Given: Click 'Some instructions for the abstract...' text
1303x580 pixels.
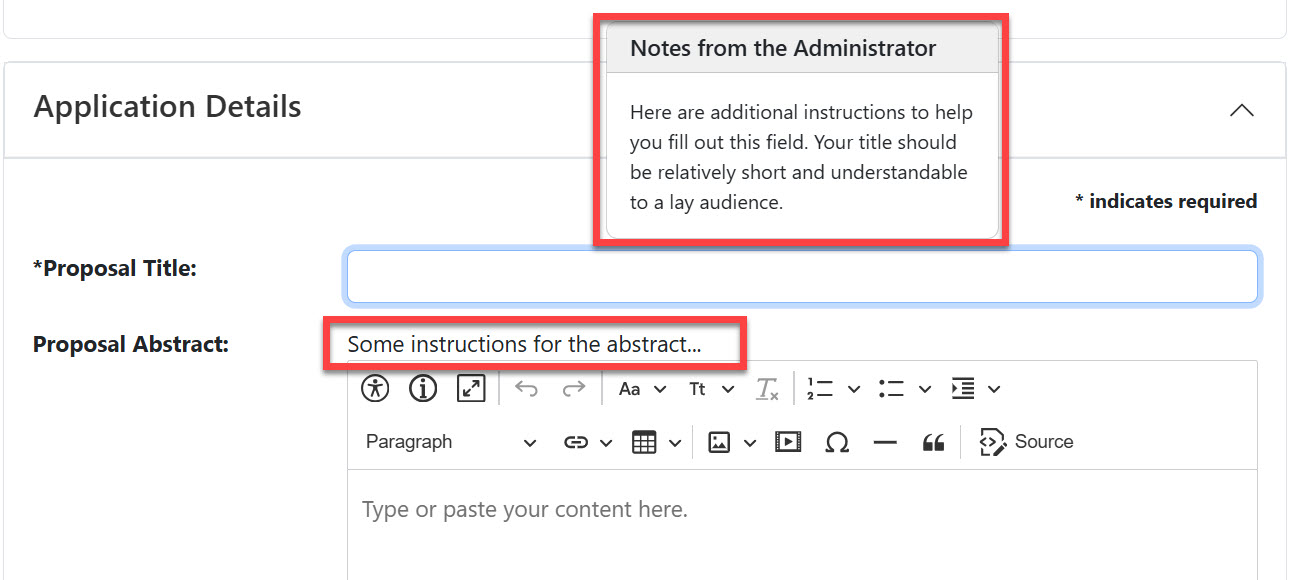Looking at the screenshot, I should 524,345.
